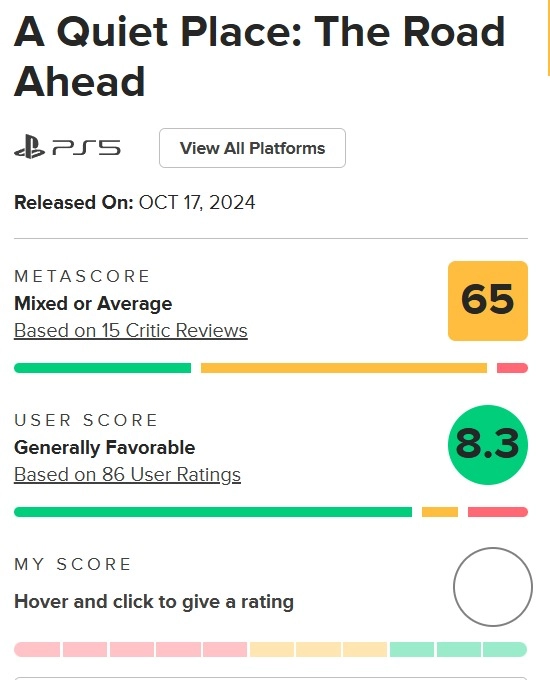Select the yellow mixed user ratings bar

point(440,512)
